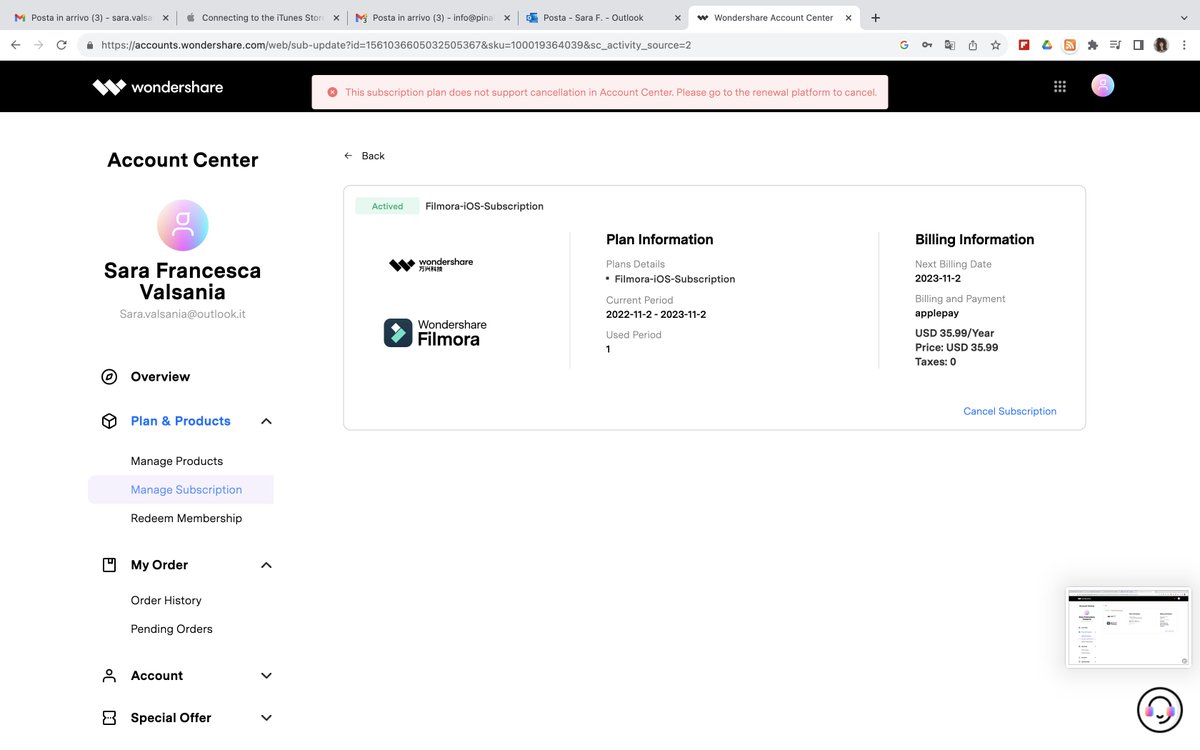Click the Next Billing Date value 2023-11-2
This screenshot has width=1200, height=750.
(938, 279)
